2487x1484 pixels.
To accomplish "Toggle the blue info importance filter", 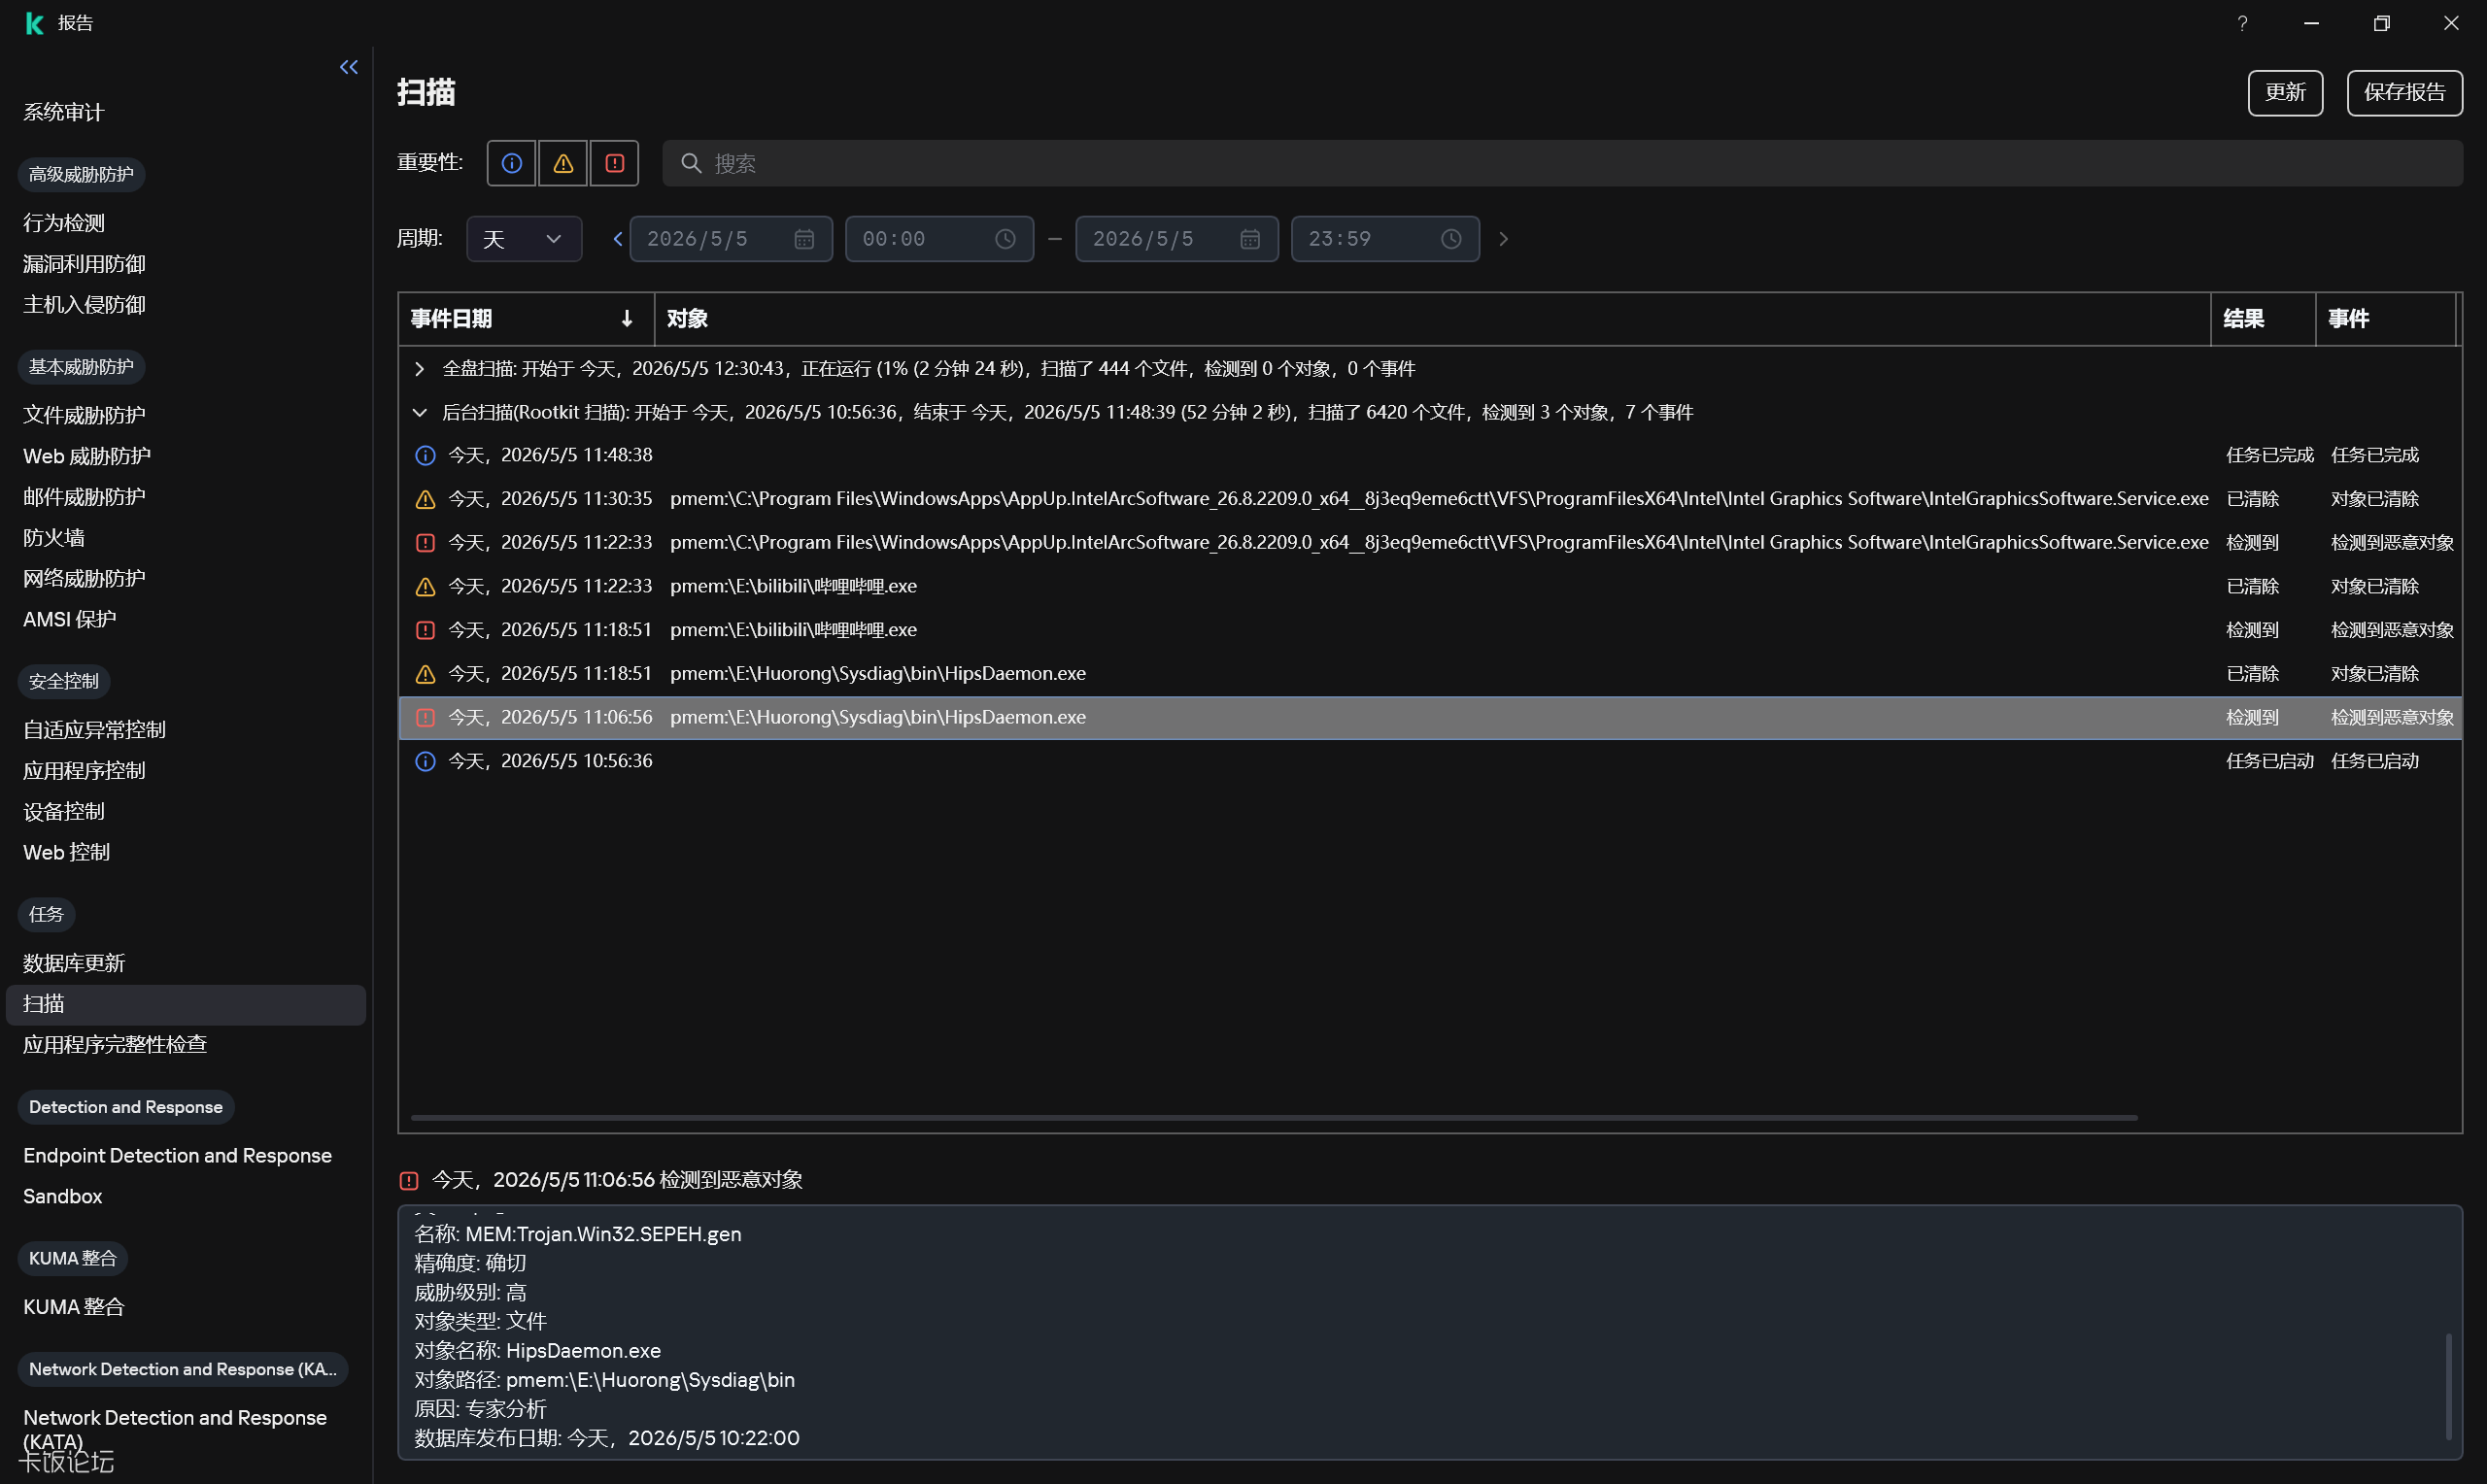I will [x=511, y=163].
